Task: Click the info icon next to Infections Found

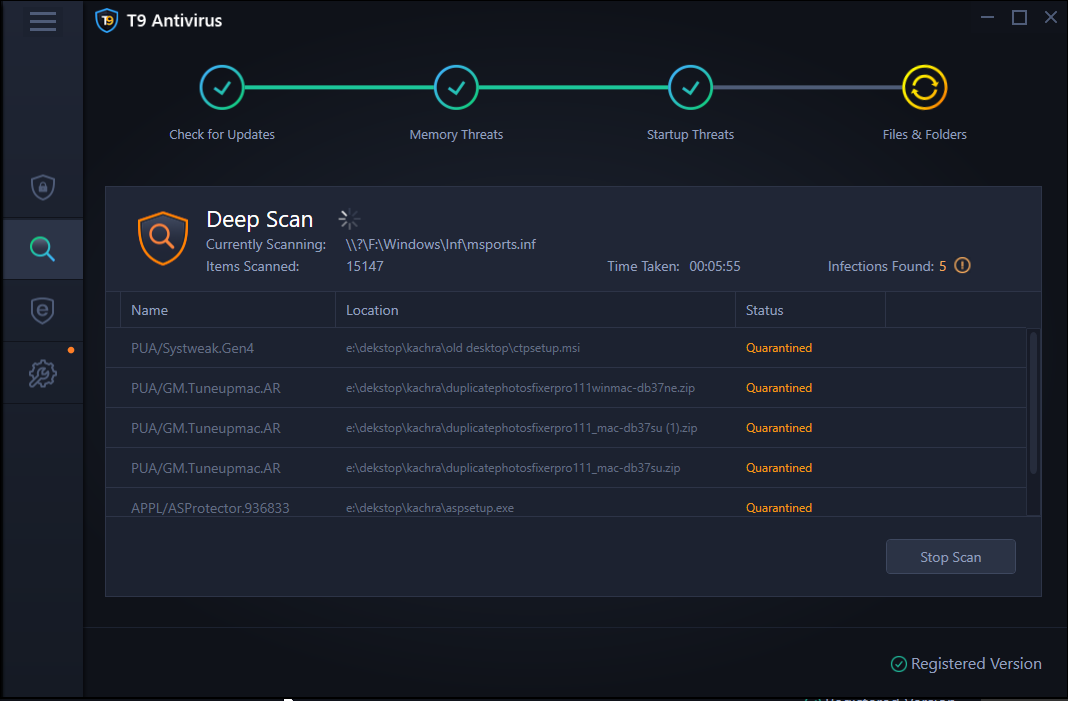Action: tap(961, 265)
